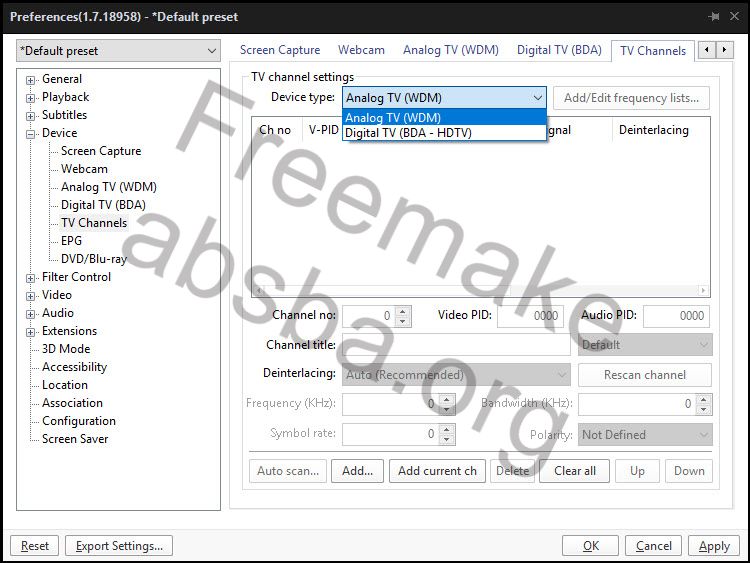Switch to the Screen Capture tab

(280, 50)
